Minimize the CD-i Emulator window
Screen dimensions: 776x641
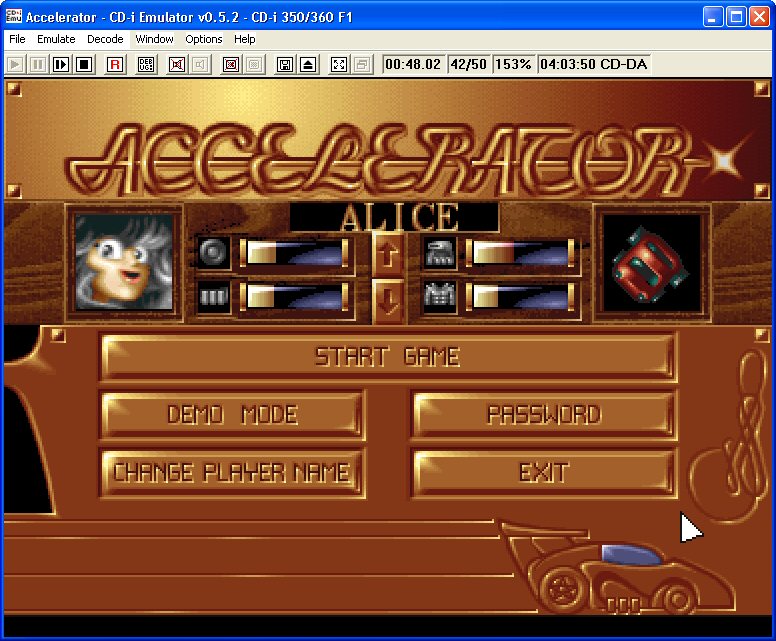tap(713, 17)
